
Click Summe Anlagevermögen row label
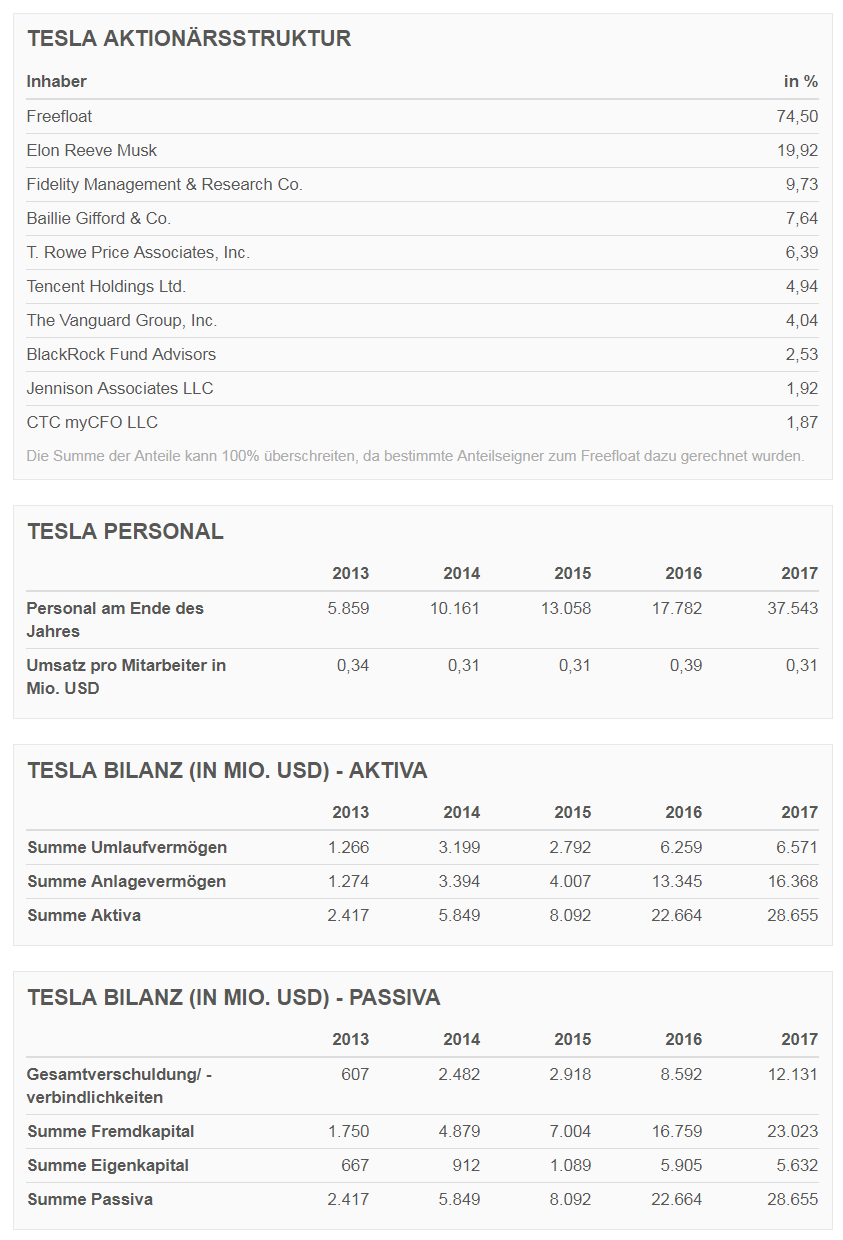[127, 881]
